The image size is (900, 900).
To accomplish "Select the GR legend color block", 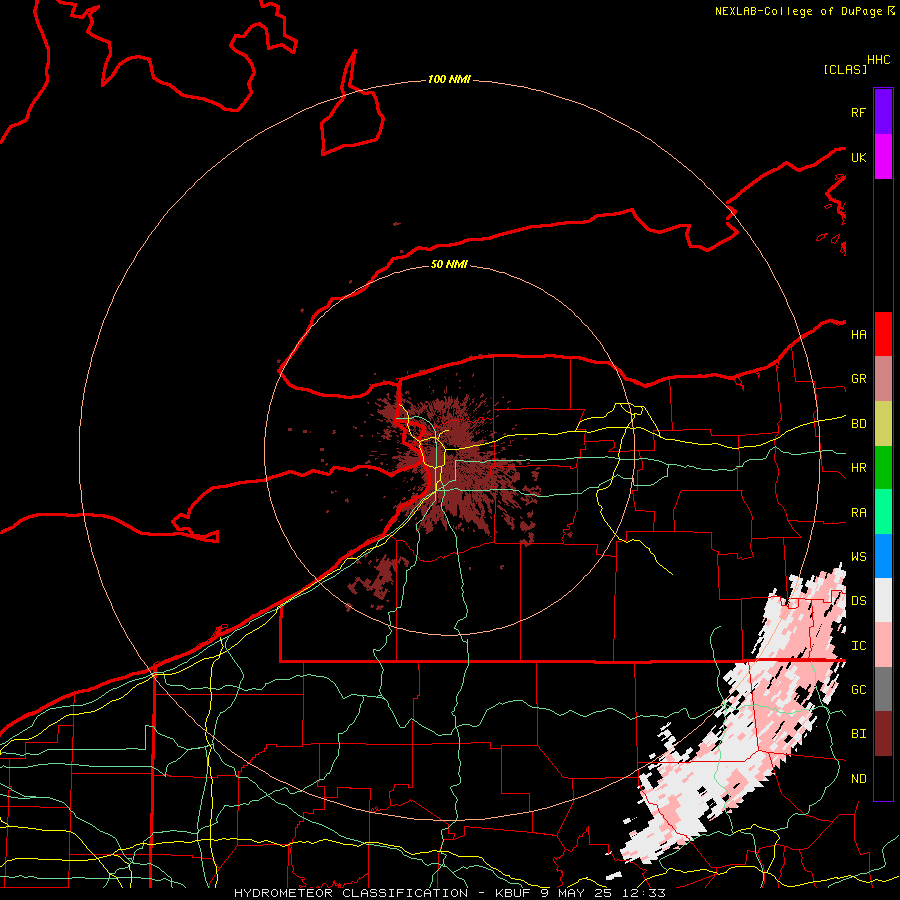I will tap(883, 379).
